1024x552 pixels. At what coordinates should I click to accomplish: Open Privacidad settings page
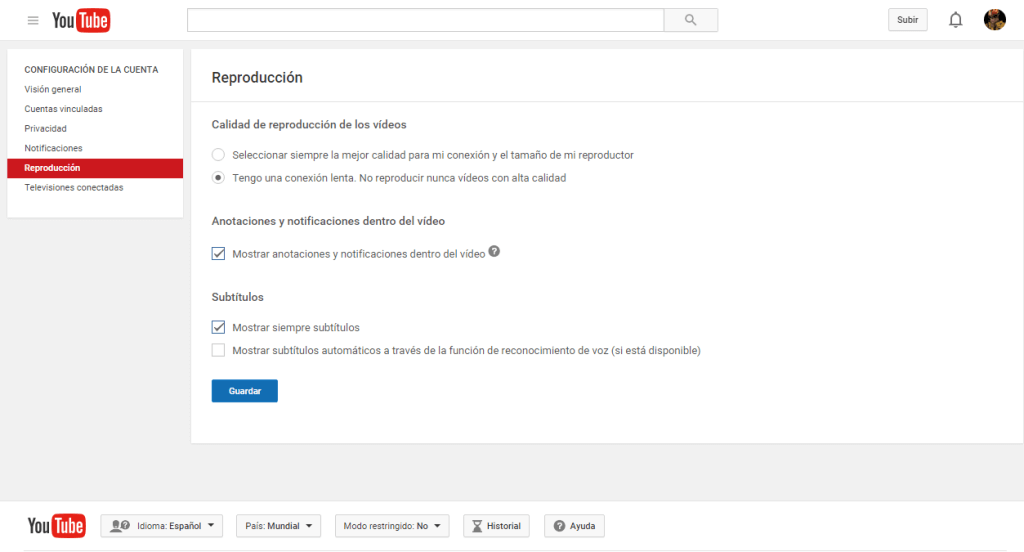click(46, 129)
